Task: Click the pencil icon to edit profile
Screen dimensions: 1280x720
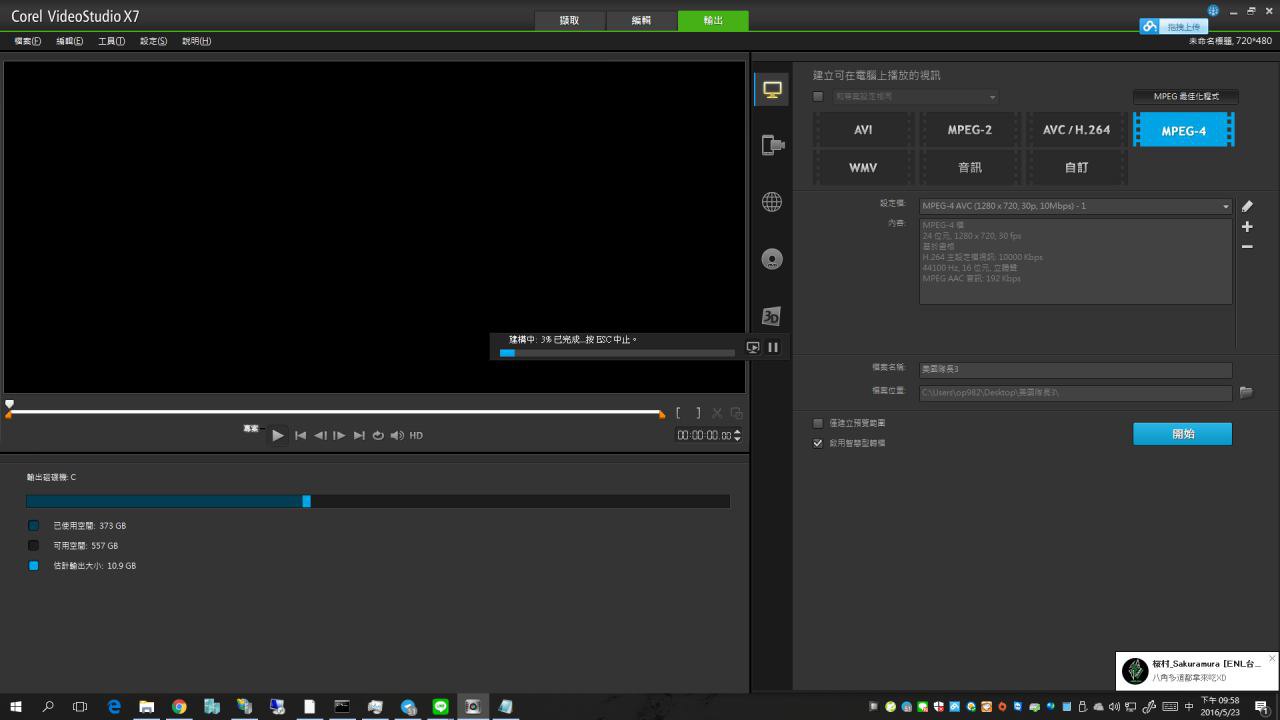Action: click(1247, 207)
